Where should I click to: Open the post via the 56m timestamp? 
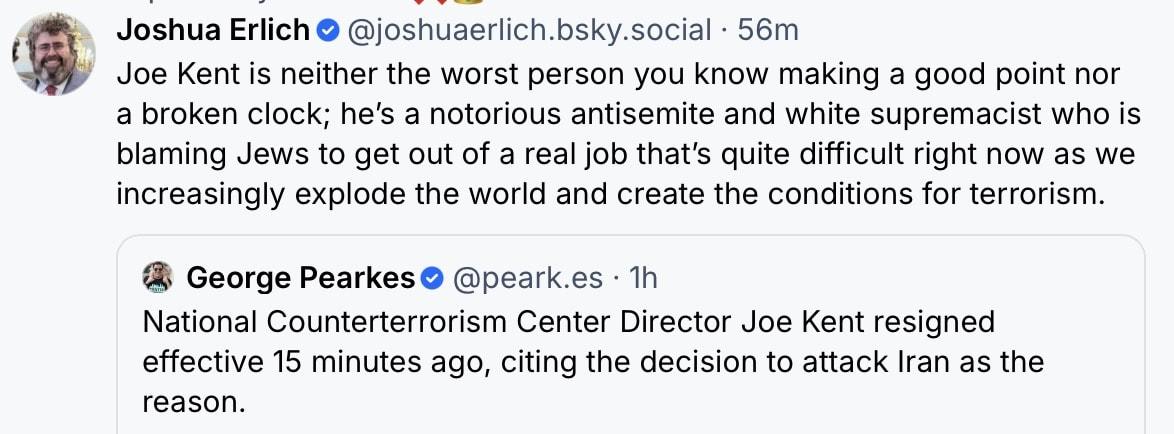point(768,31)
